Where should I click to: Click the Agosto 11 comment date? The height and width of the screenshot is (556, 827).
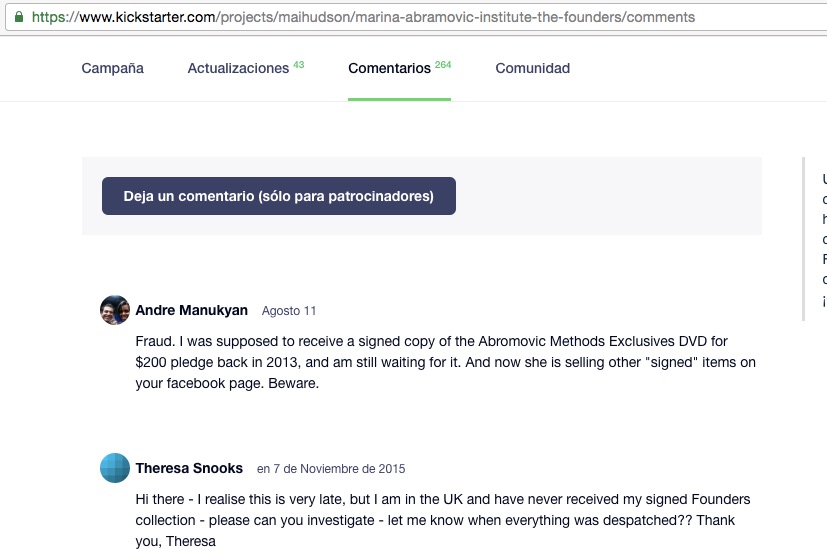(289, 311)
